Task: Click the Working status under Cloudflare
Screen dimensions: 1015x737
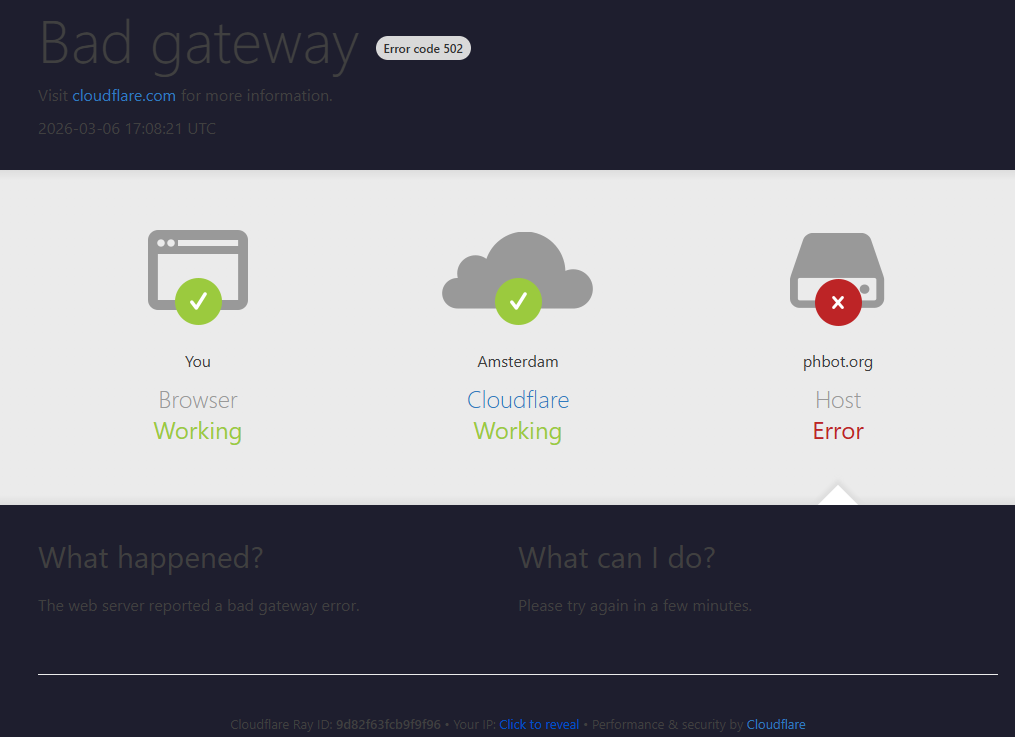Action: point(518,431)
